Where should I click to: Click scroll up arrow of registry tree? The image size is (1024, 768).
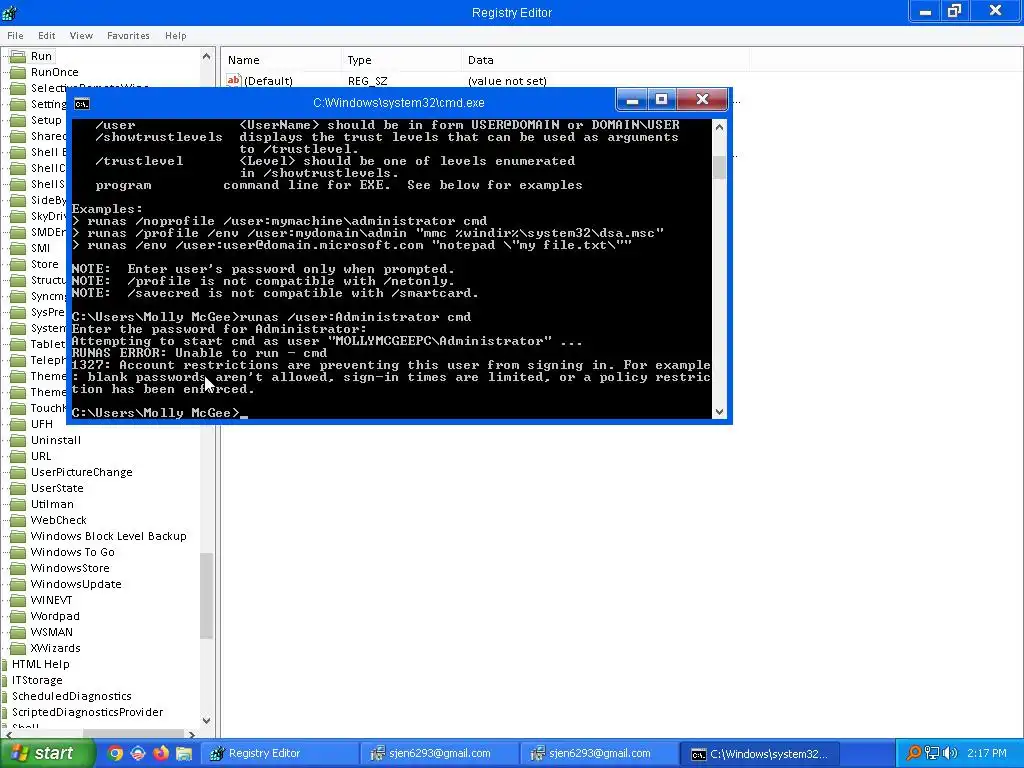point(206,56)
